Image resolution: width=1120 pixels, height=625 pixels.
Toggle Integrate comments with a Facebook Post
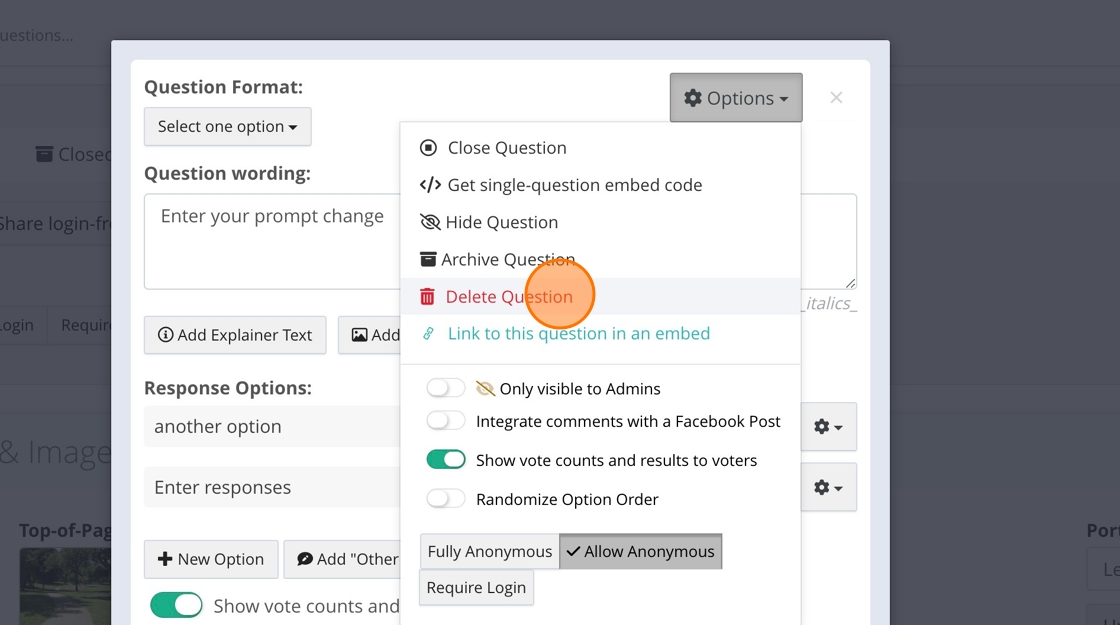(446, 421)
